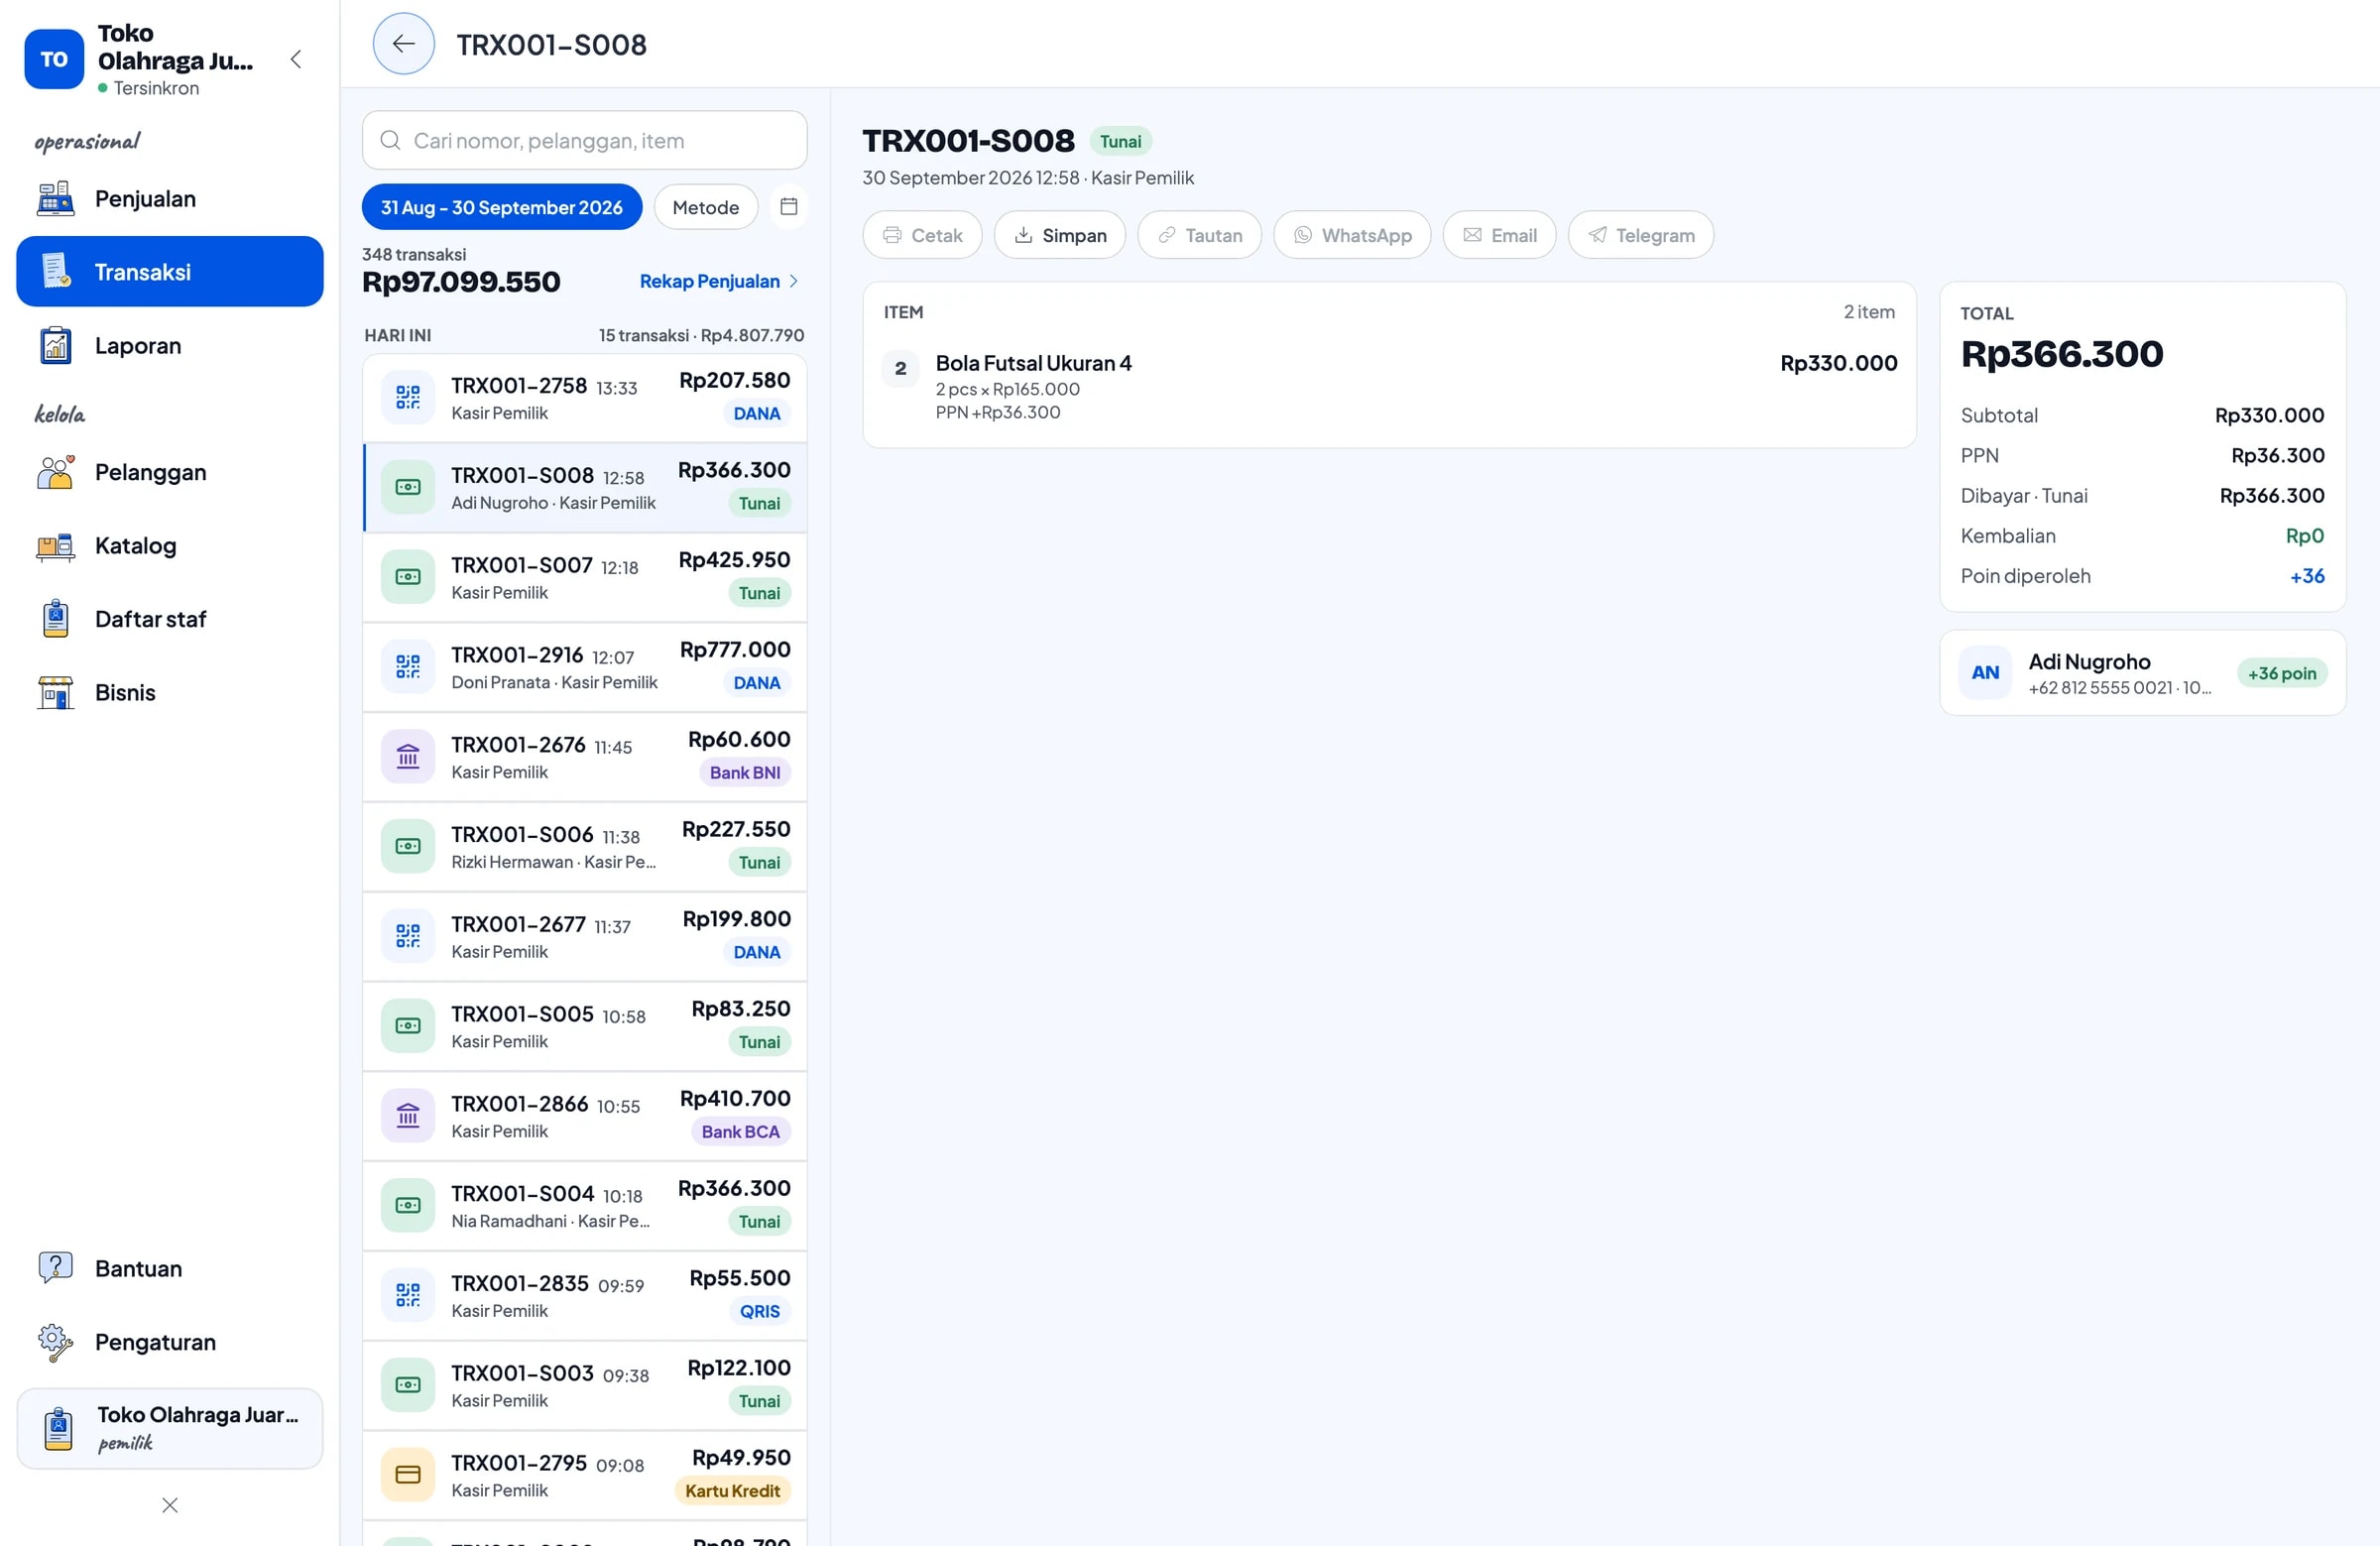Open the Adi Nugroho customer card
This screenshot has height=1546, width=2380.
click(x=2142, y=673)
